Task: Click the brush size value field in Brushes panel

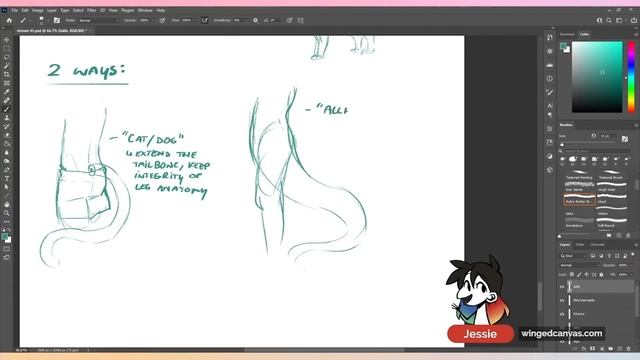Action: click(x=607, y=136)
